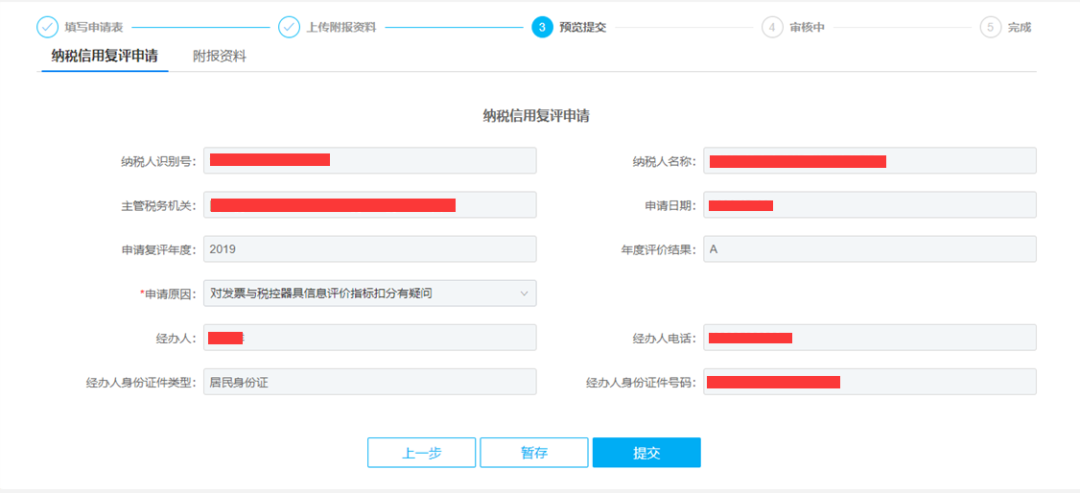Click the 申请复评年度 label text
Viewport: 1080px width, 493px height.
pyautogui.click(x=160, y=250)
